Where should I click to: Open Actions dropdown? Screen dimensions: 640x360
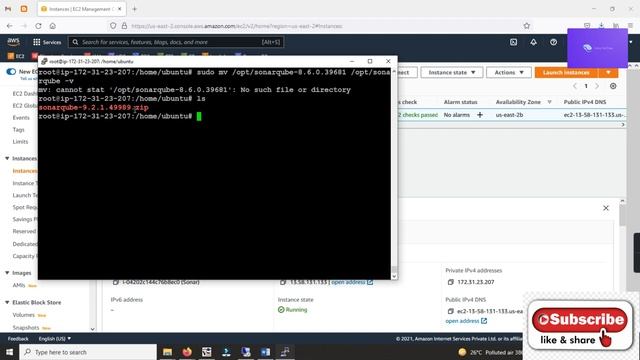[509, 72]
